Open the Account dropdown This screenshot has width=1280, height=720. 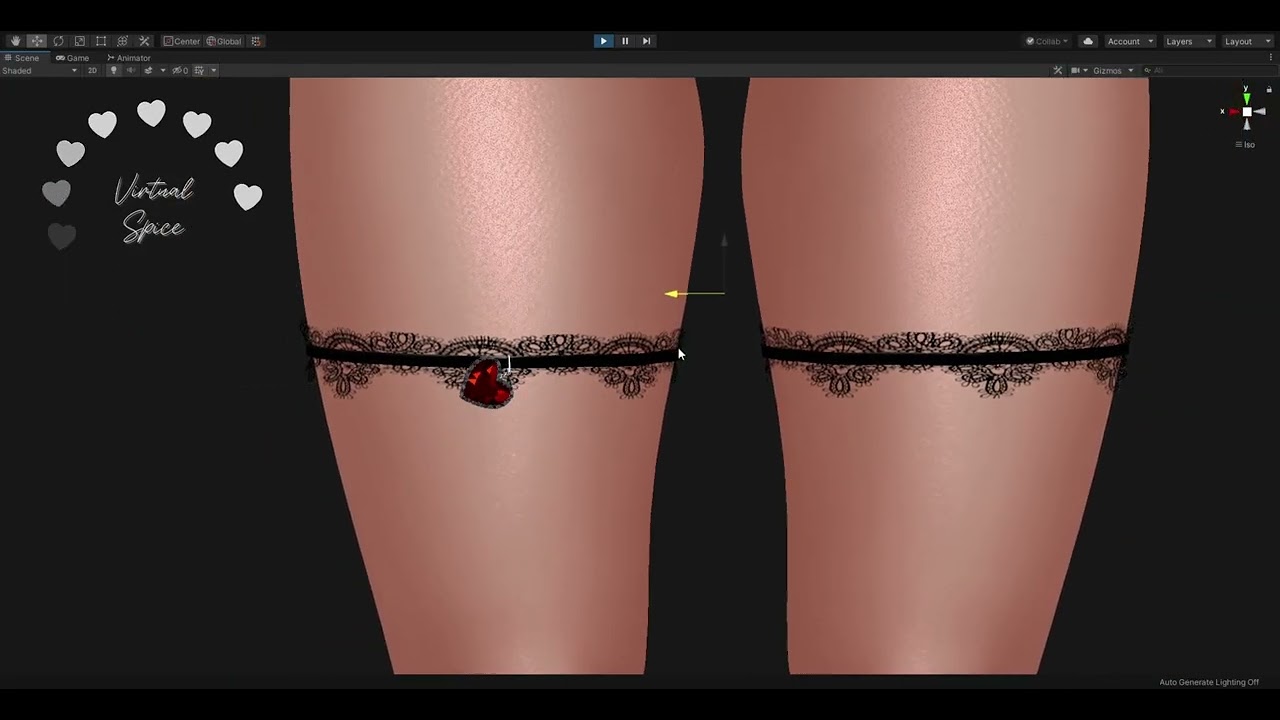[x=1130, y=41]
